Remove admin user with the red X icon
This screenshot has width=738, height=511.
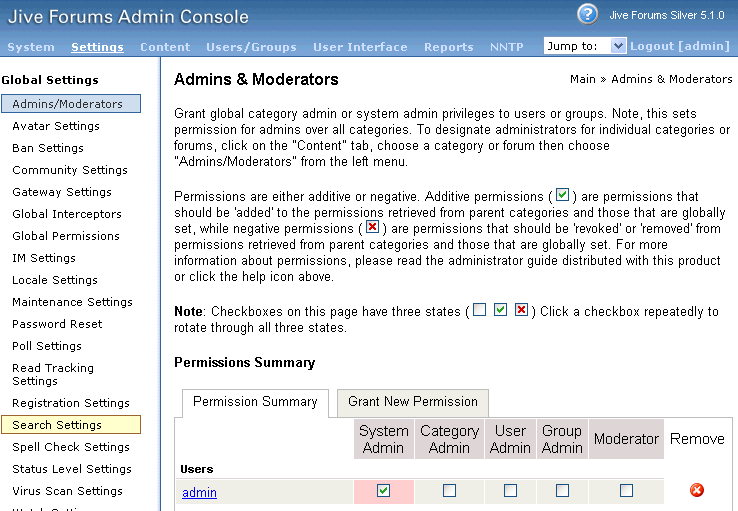point(697,490)
